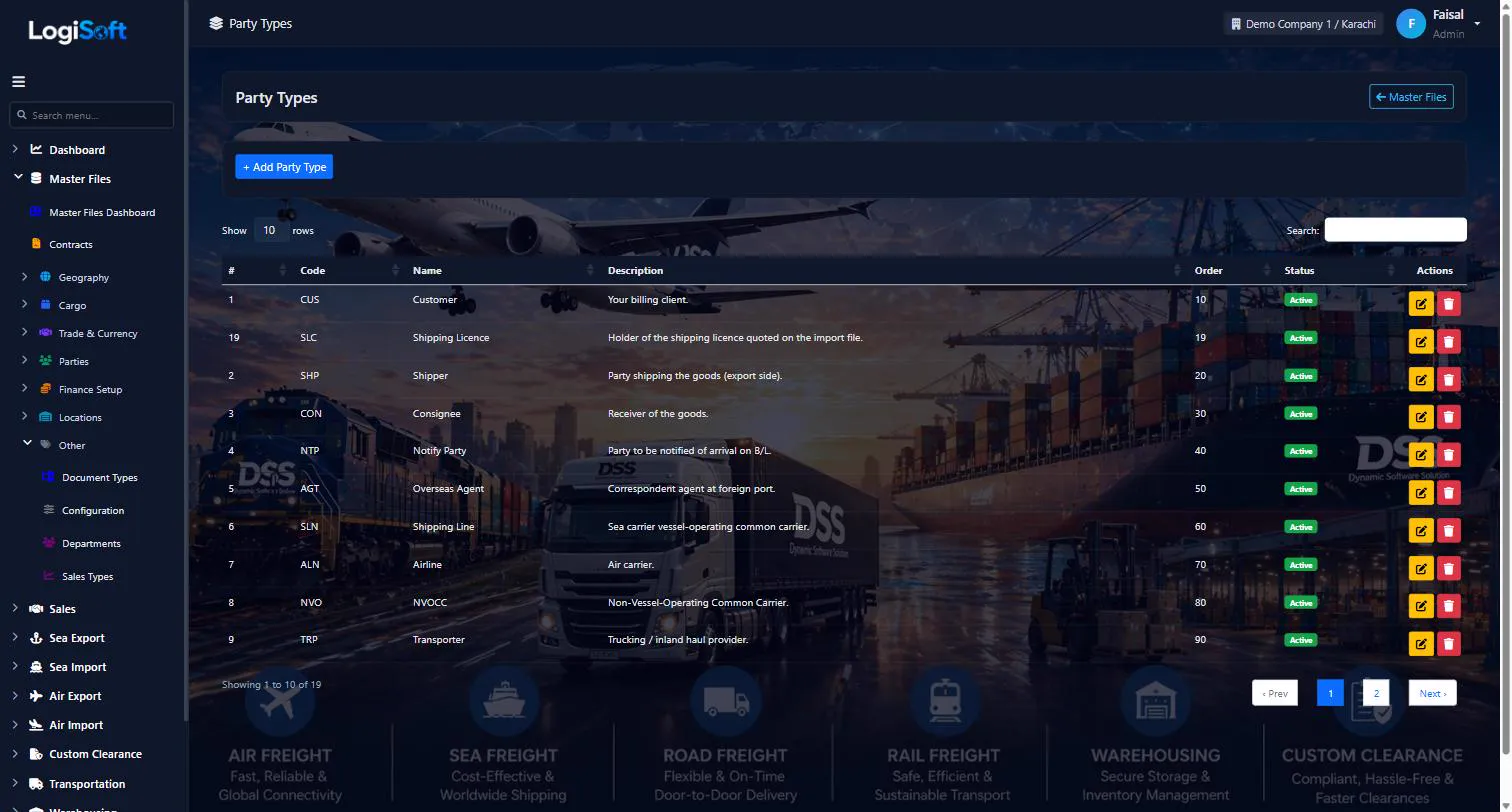The height and width of the screenshot is (812, 1512).
Task: Edit the Shipping Licence row
Action: (x=1421, y=342)
